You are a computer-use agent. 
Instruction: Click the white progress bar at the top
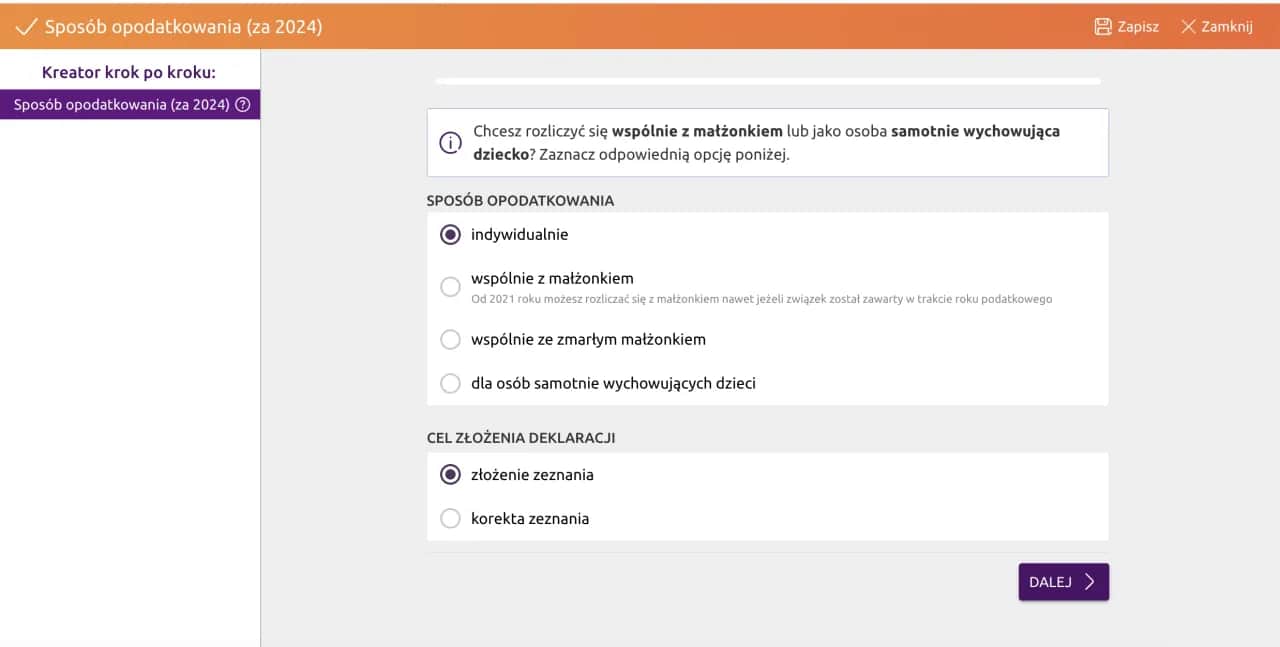coord(767,81)
